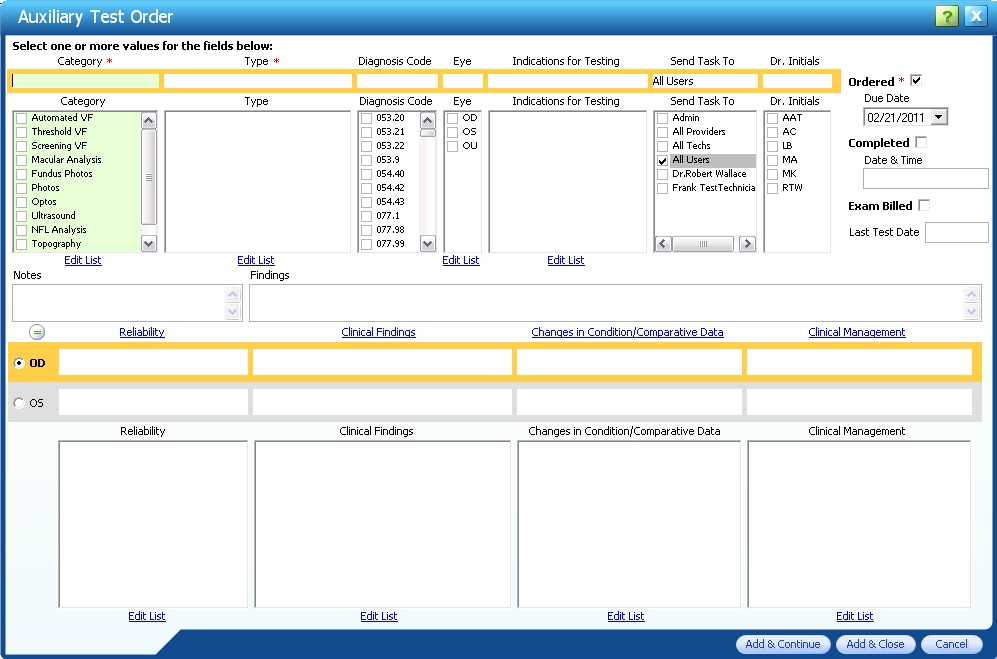The image size is (997, 659).
Task: Click Edit List under Indications for Testing
Action: click(x=566, y=260)
